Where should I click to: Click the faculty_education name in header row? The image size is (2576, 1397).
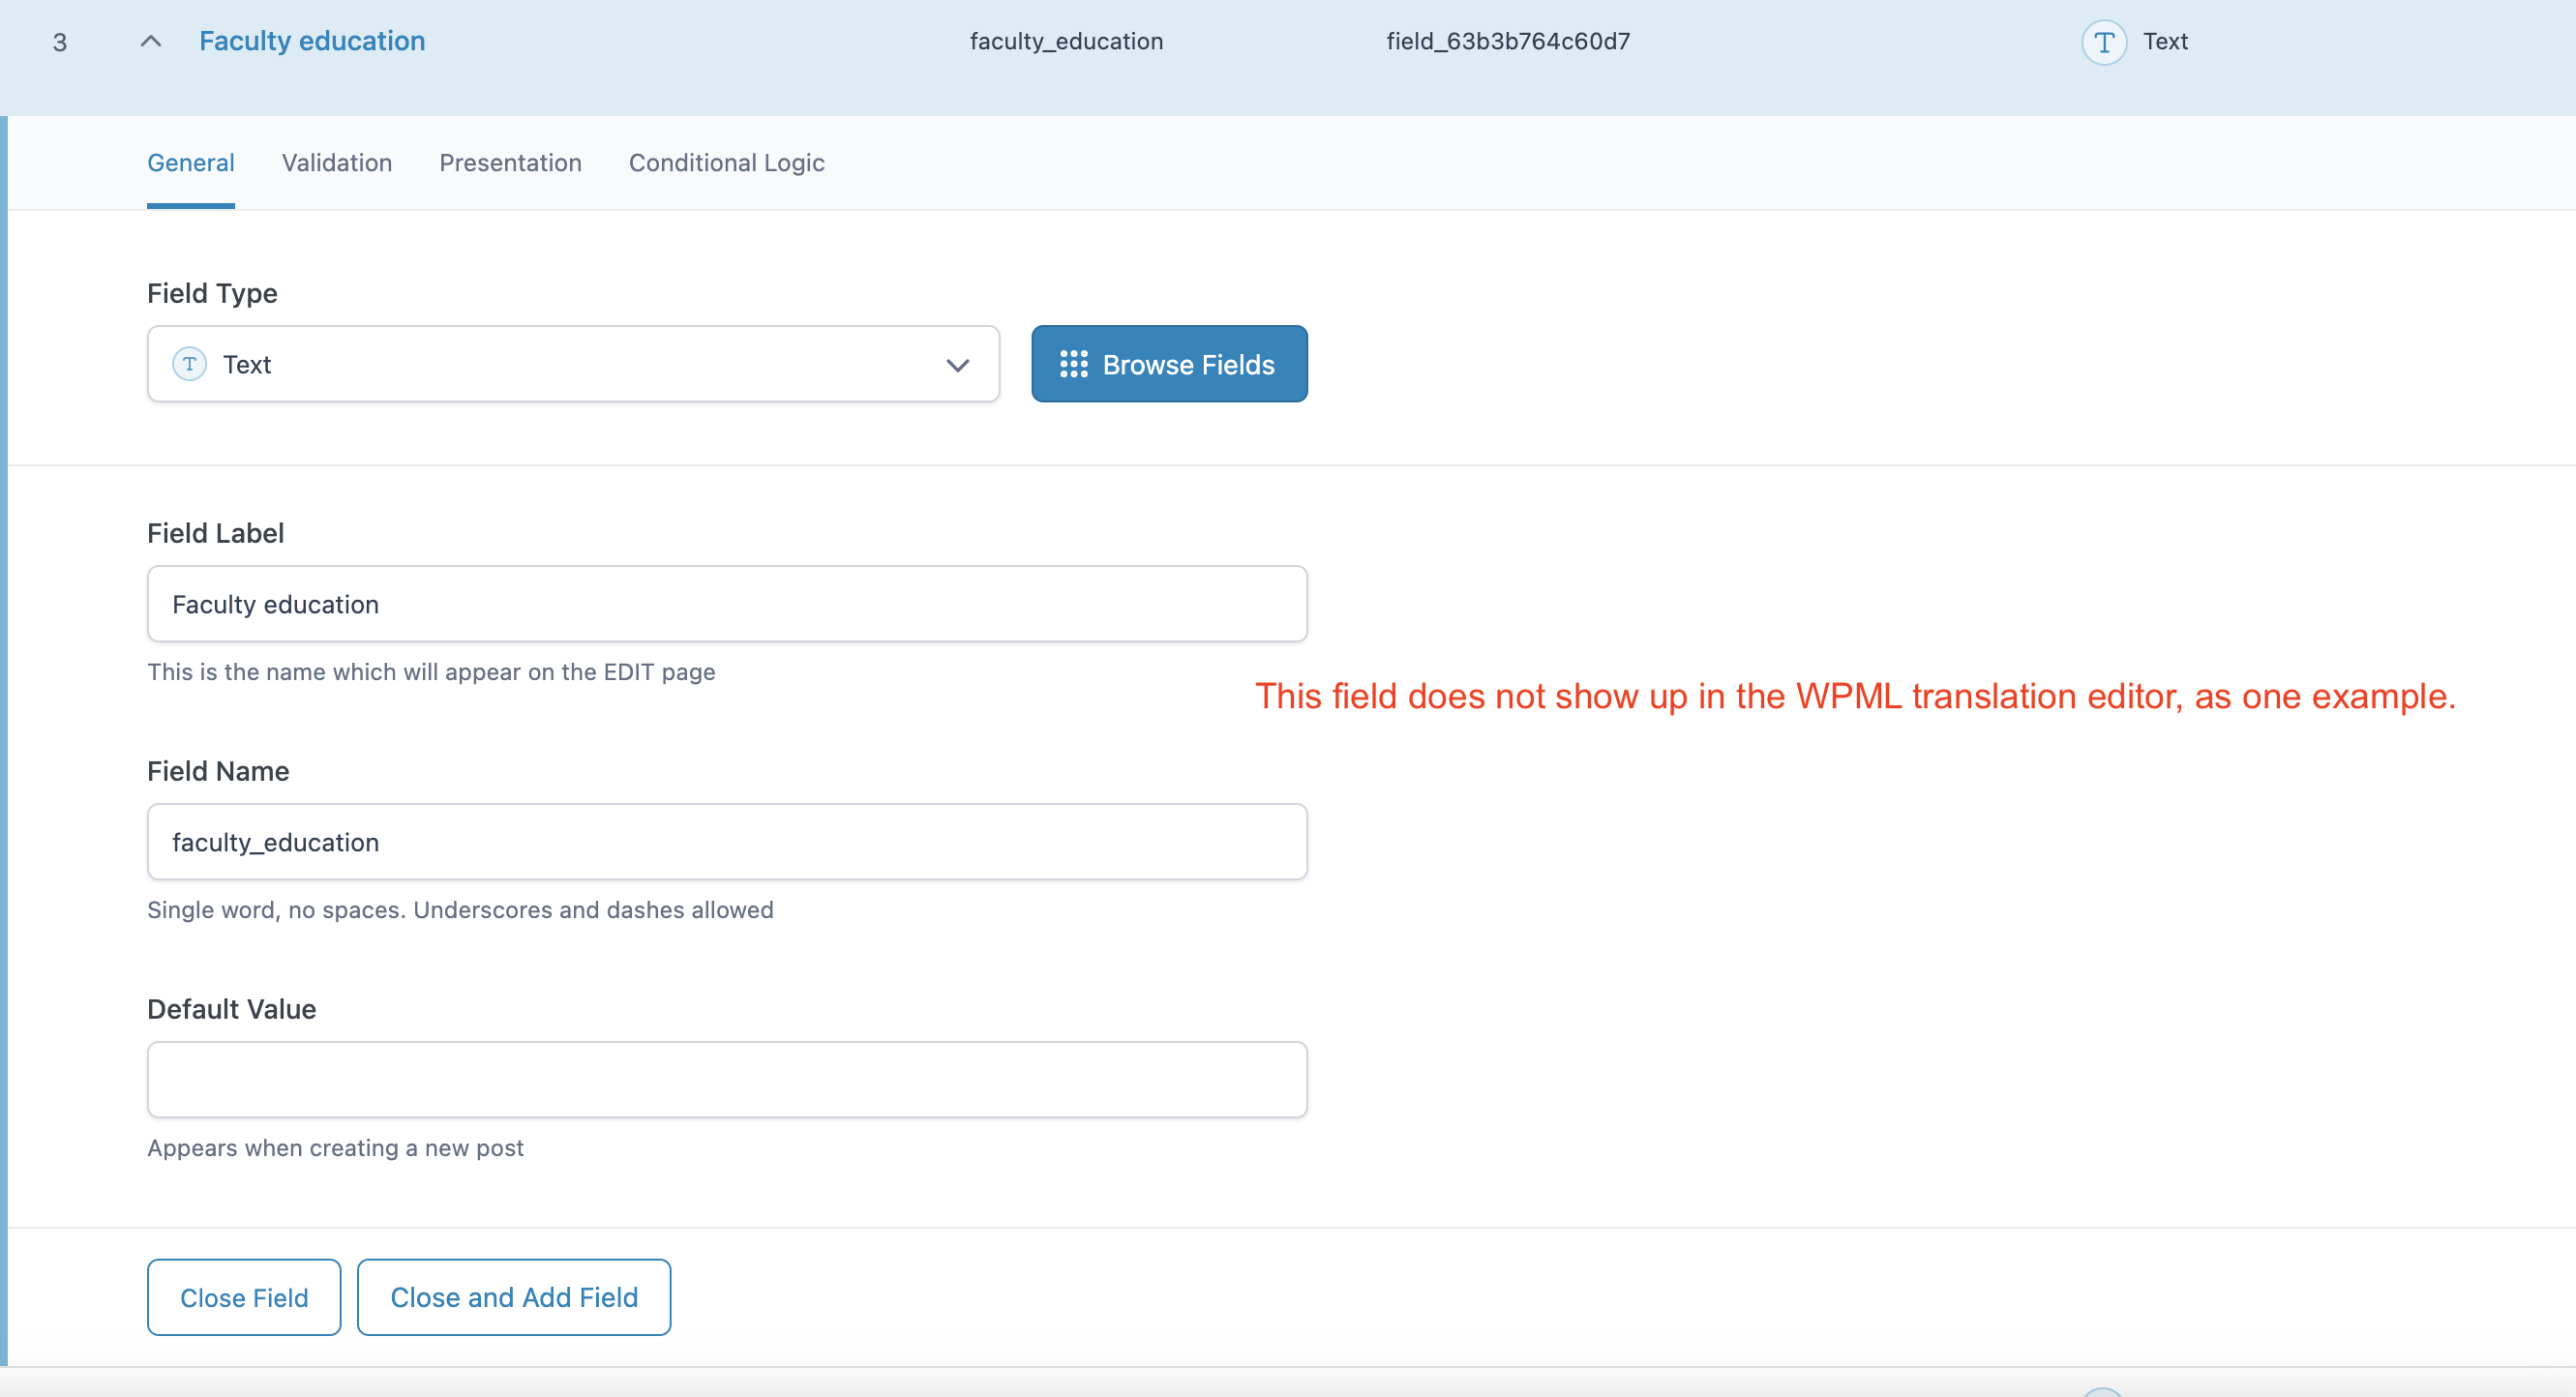1066,41
